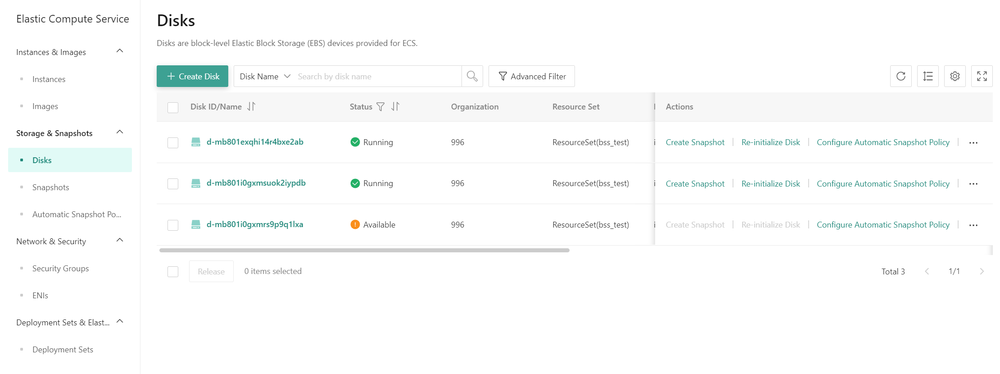Screen dimensions: 1000x374
Task: Open the column settings gear icon
Action: (955, 76)
